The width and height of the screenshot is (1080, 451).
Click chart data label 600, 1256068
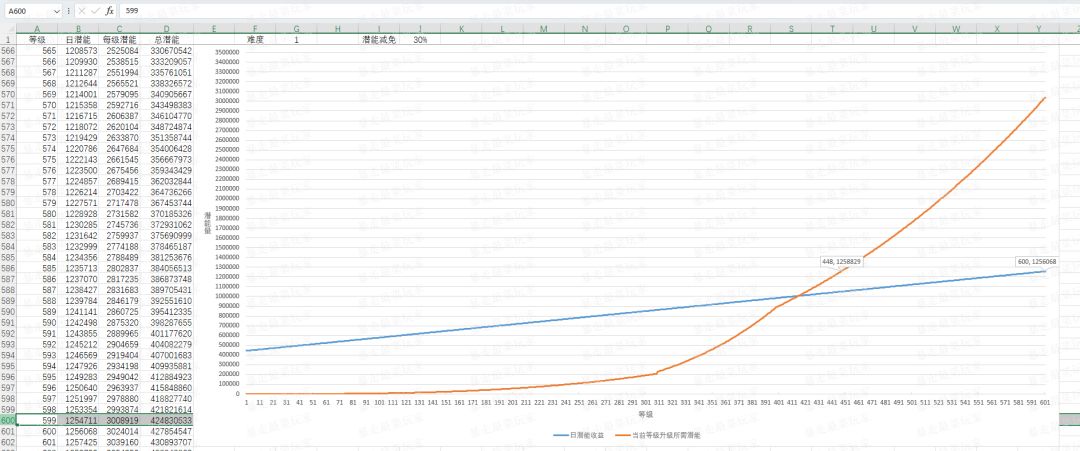pos(1038,261)
